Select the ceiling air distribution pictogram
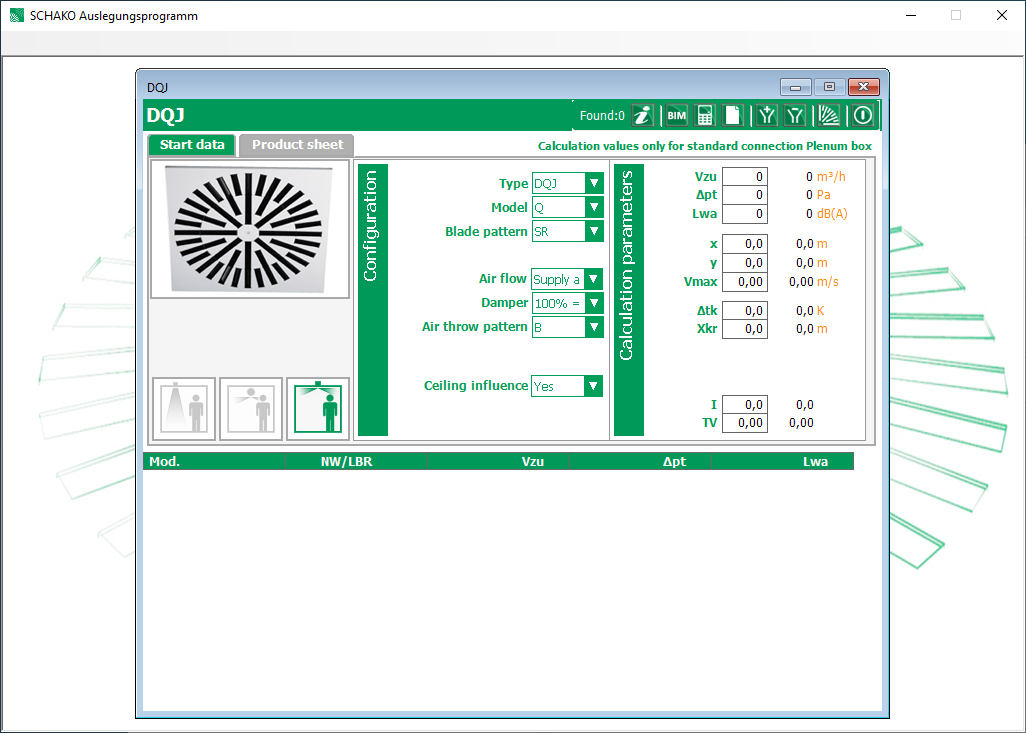This screenshot has width=1026, height=733. pos(318,409)
